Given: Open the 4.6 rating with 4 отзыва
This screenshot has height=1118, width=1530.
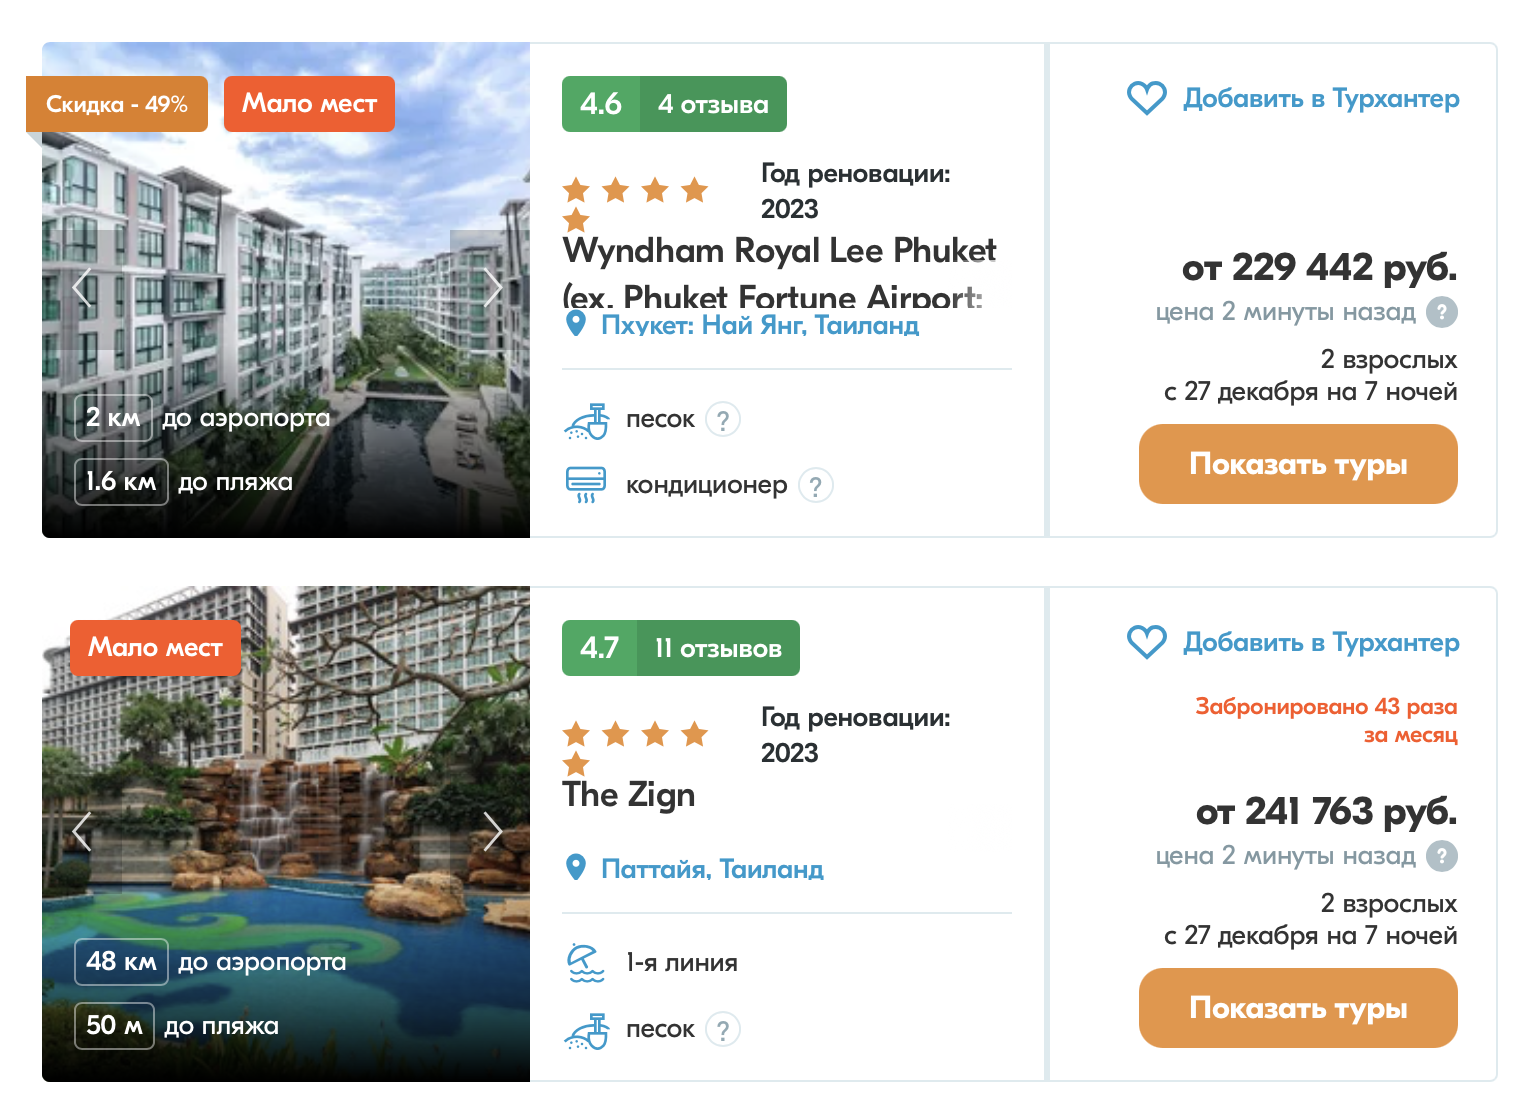Looking at the screenshot, I should 674,104.
